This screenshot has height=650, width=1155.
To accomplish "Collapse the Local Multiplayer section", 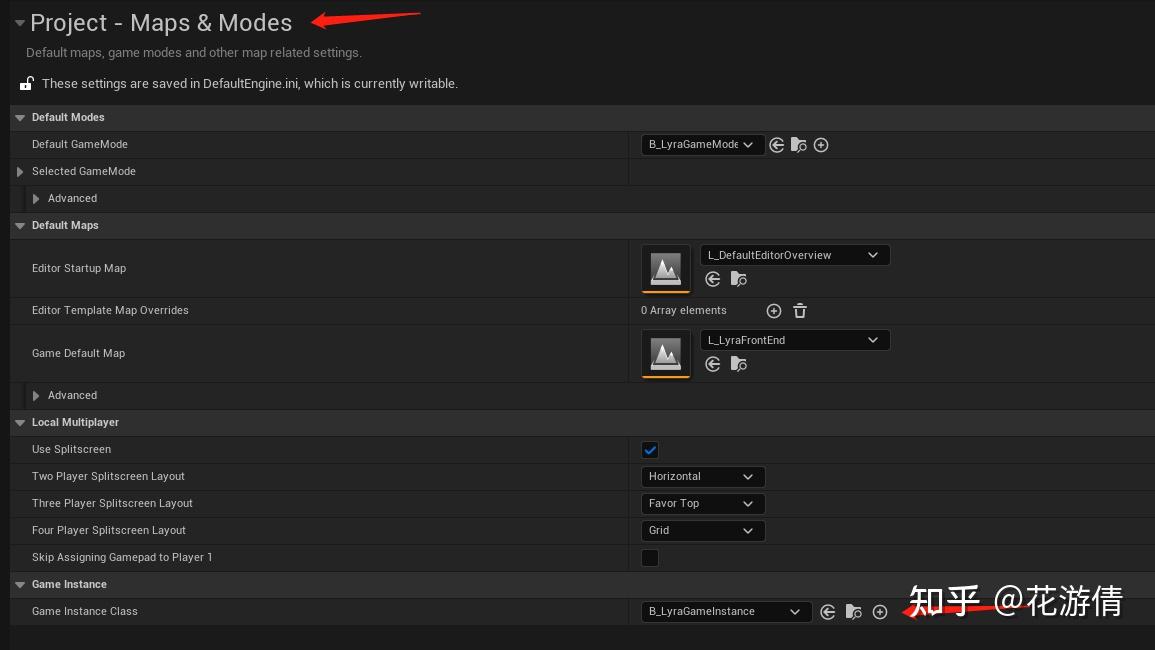I will click(x=20, y=423).
